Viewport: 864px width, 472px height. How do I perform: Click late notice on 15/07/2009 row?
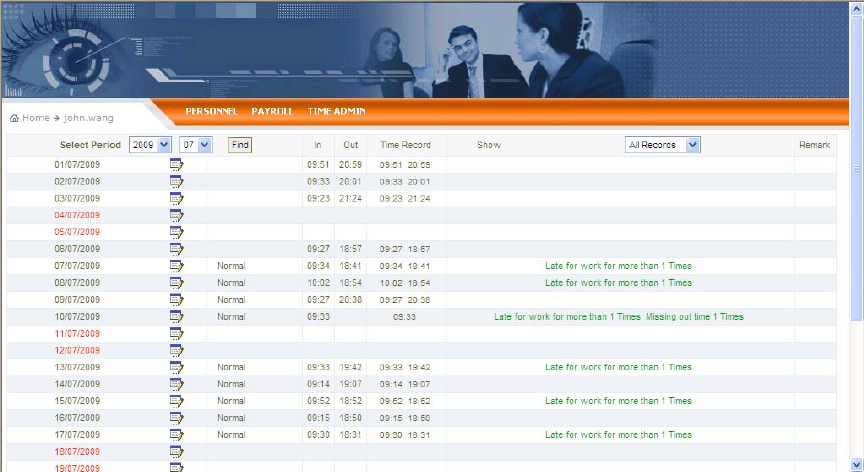click(x=618, y=401)
